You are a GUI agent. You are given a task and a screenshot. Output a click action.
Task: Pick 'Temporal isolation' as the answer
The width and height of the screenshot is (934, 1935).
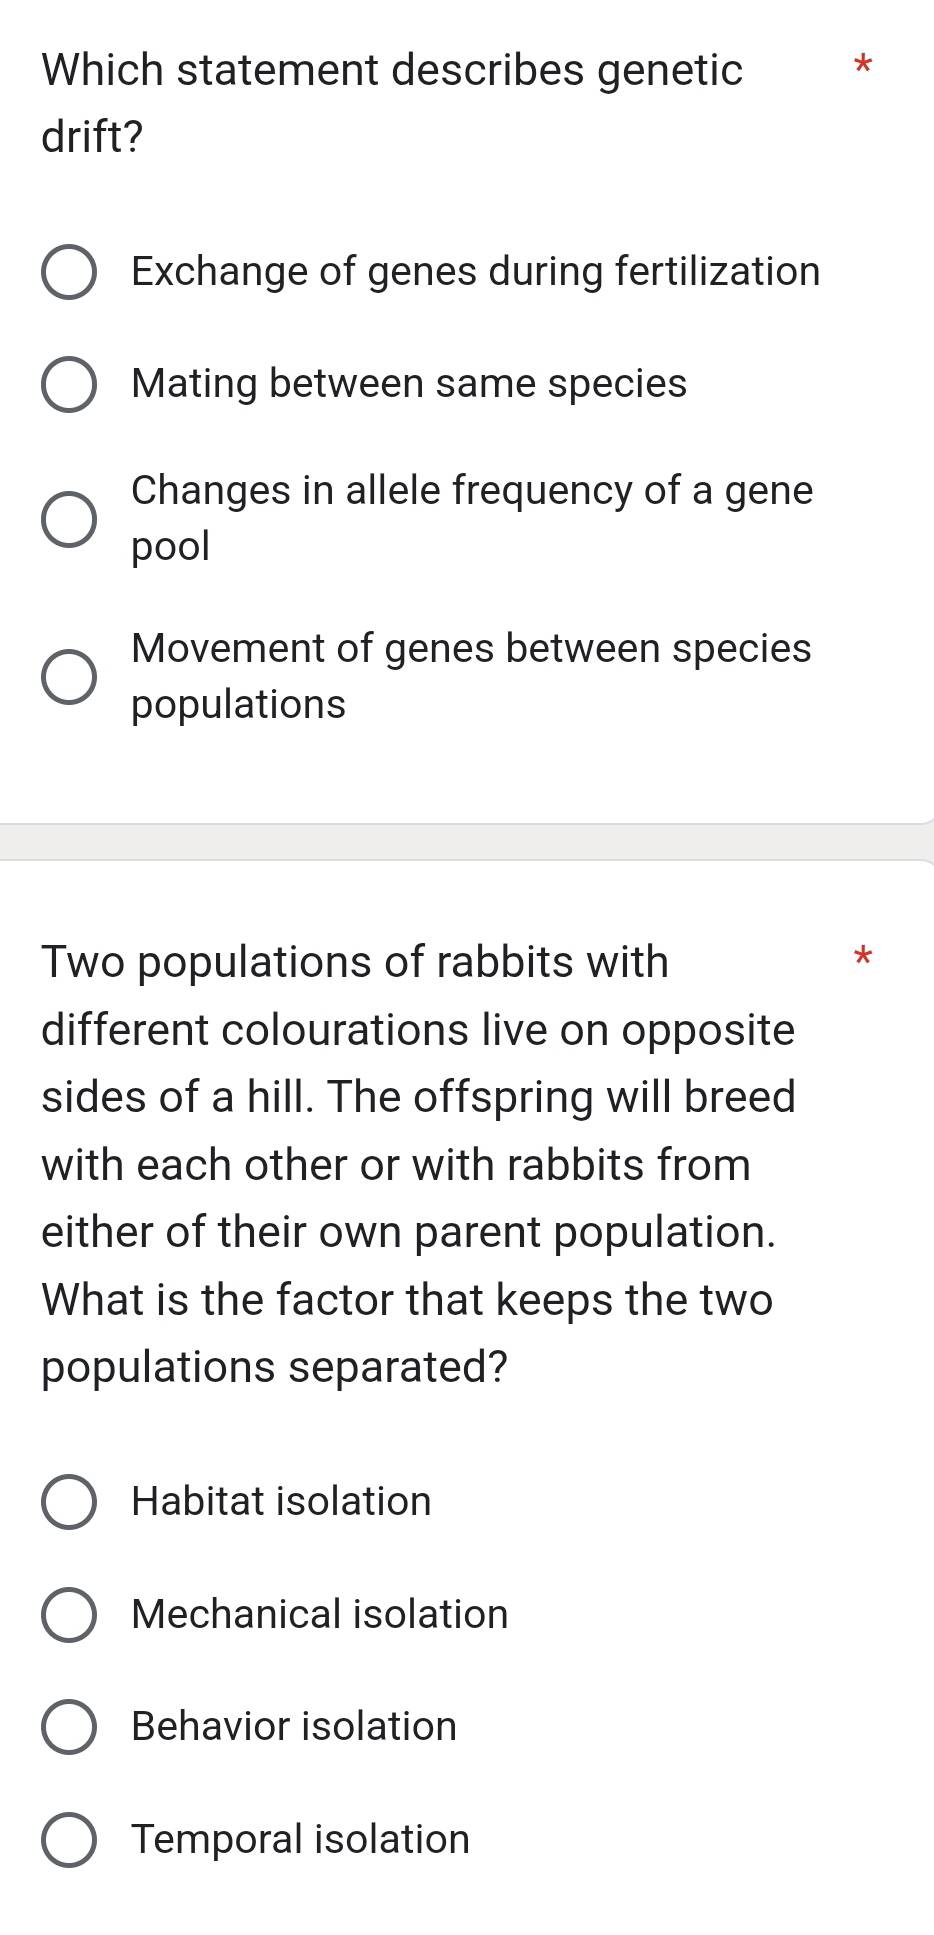tap(69, 1838)
